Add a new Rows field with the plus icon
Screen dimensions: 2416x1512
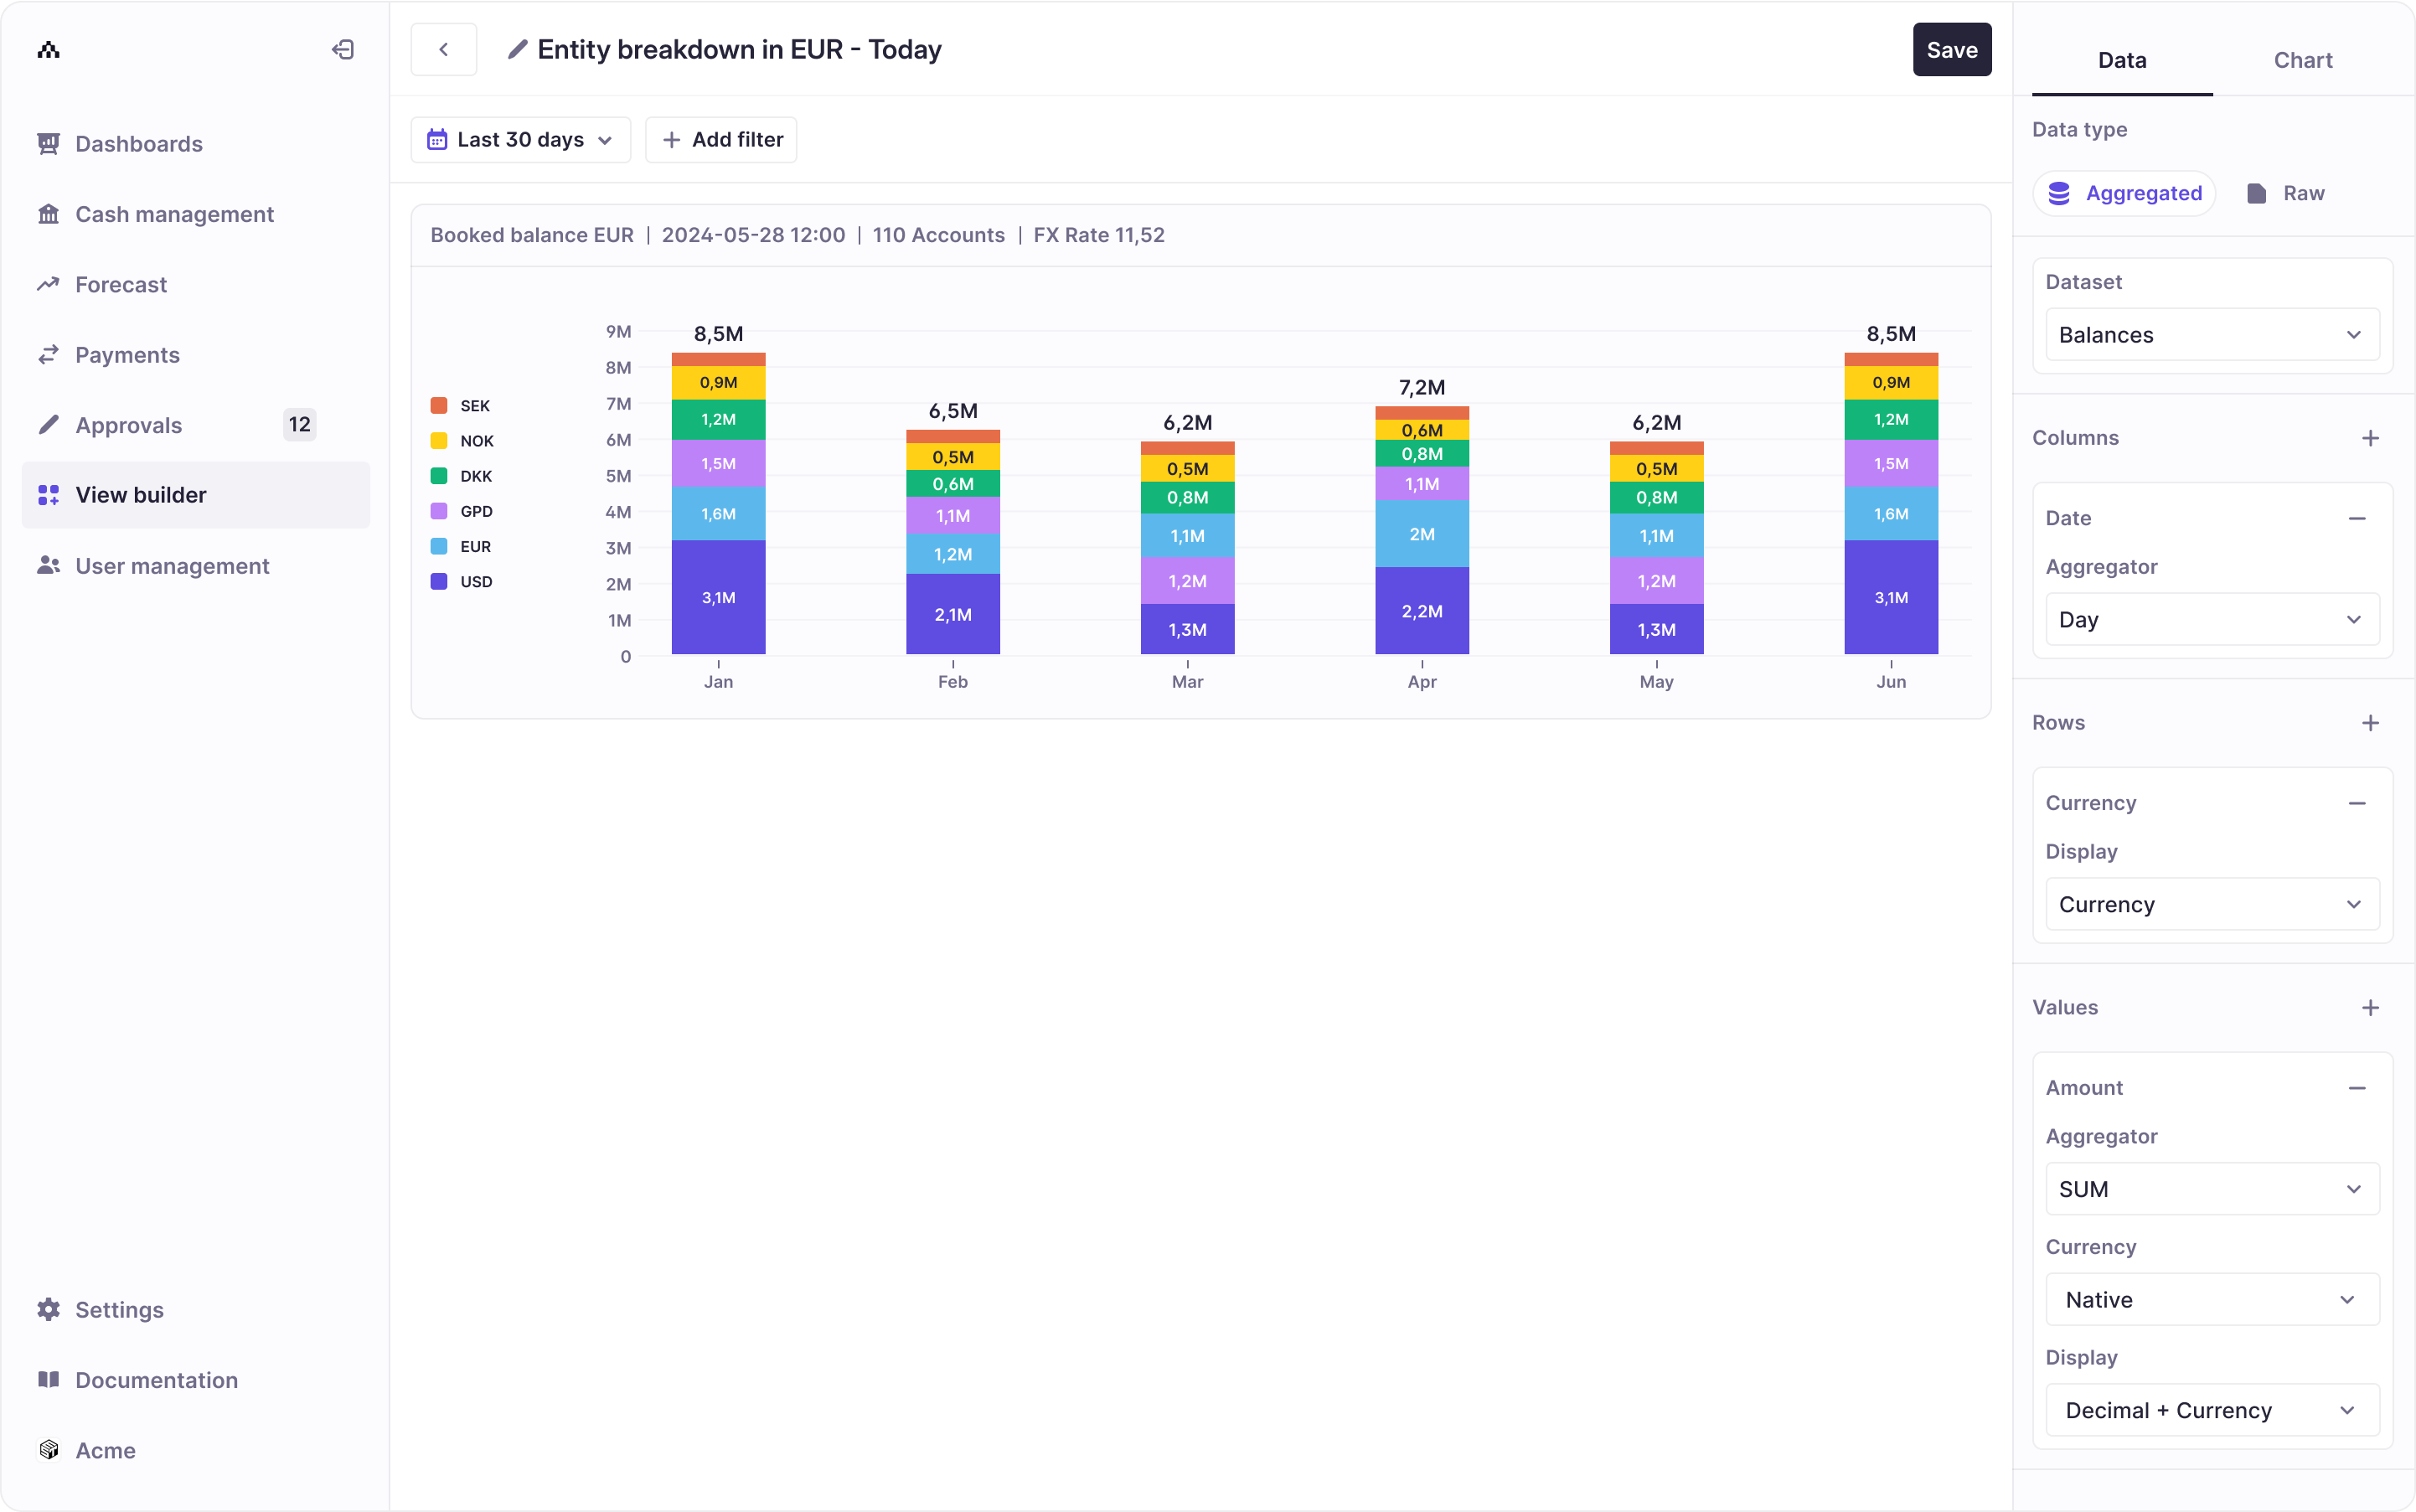click(2370, 723)
